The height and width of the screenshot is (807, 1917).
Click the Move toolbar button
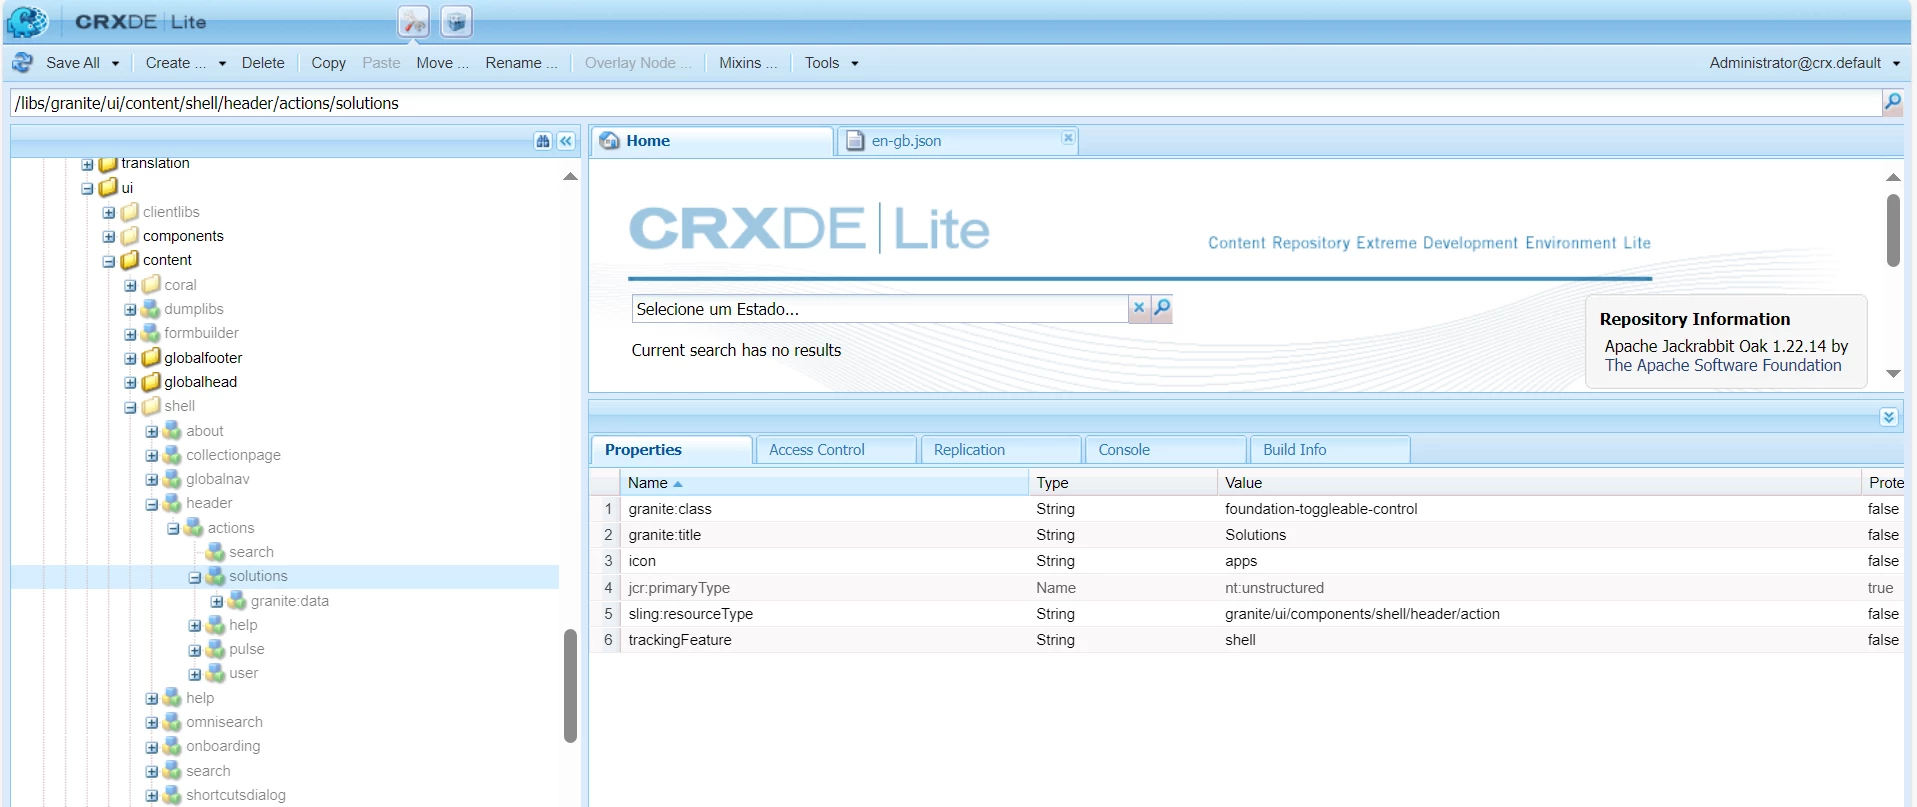442,63
